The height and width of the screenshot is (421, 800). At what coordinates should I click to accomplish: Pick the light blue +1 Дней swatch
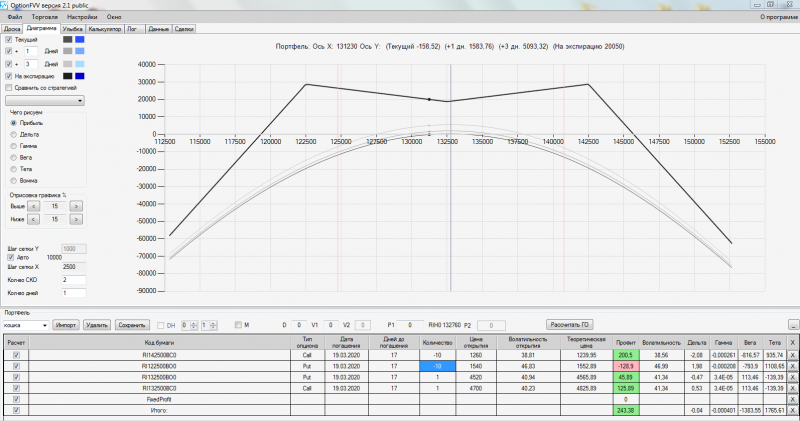[80, 51]
